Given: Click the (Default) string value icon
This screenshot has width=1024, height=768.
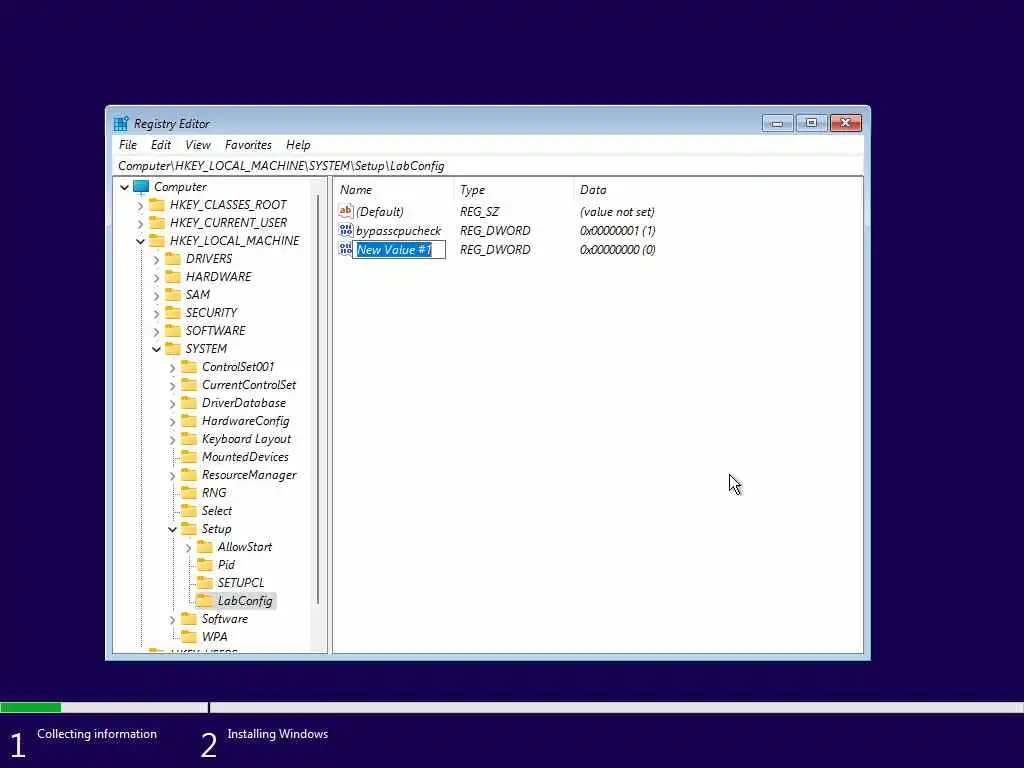Looking at the screenshot, I should [x=345, y=211].
